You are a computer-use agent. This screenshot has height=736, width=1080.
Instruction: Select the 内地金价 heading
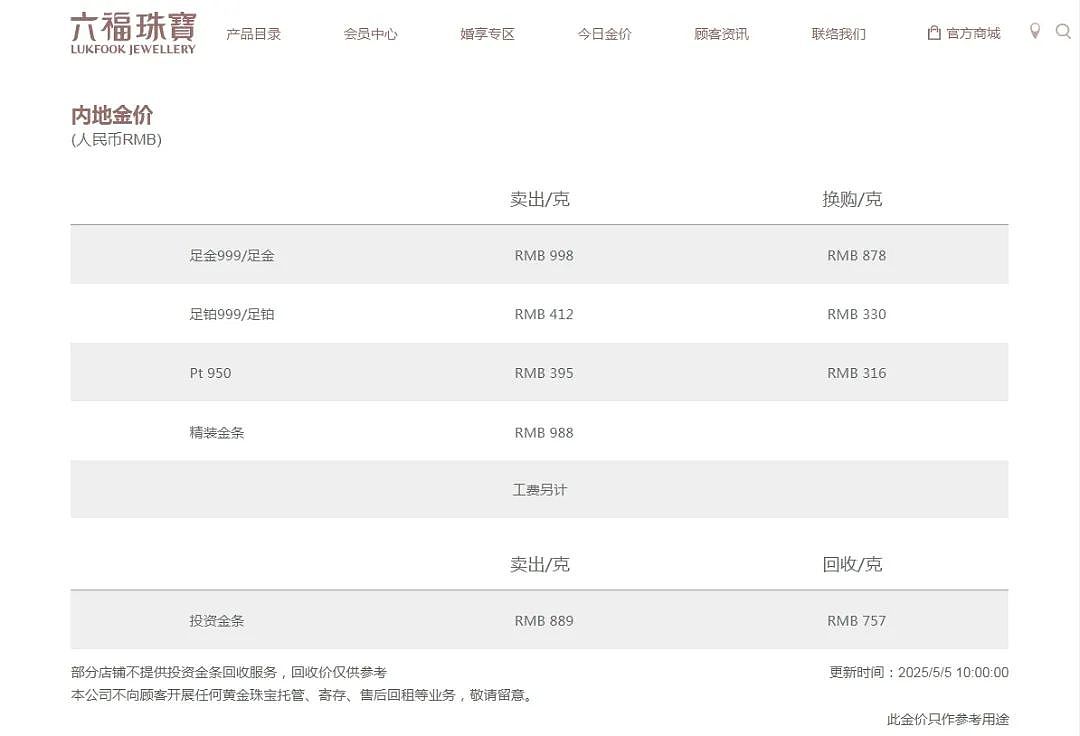coord(112,115)
